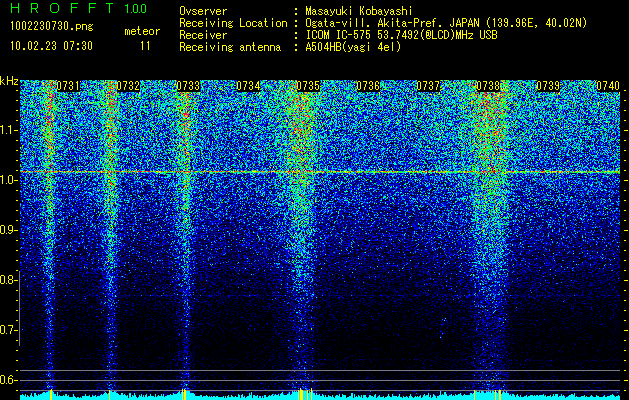
Task: Click the 0.8 frequency axis label
Action: (x=8, y=280)
